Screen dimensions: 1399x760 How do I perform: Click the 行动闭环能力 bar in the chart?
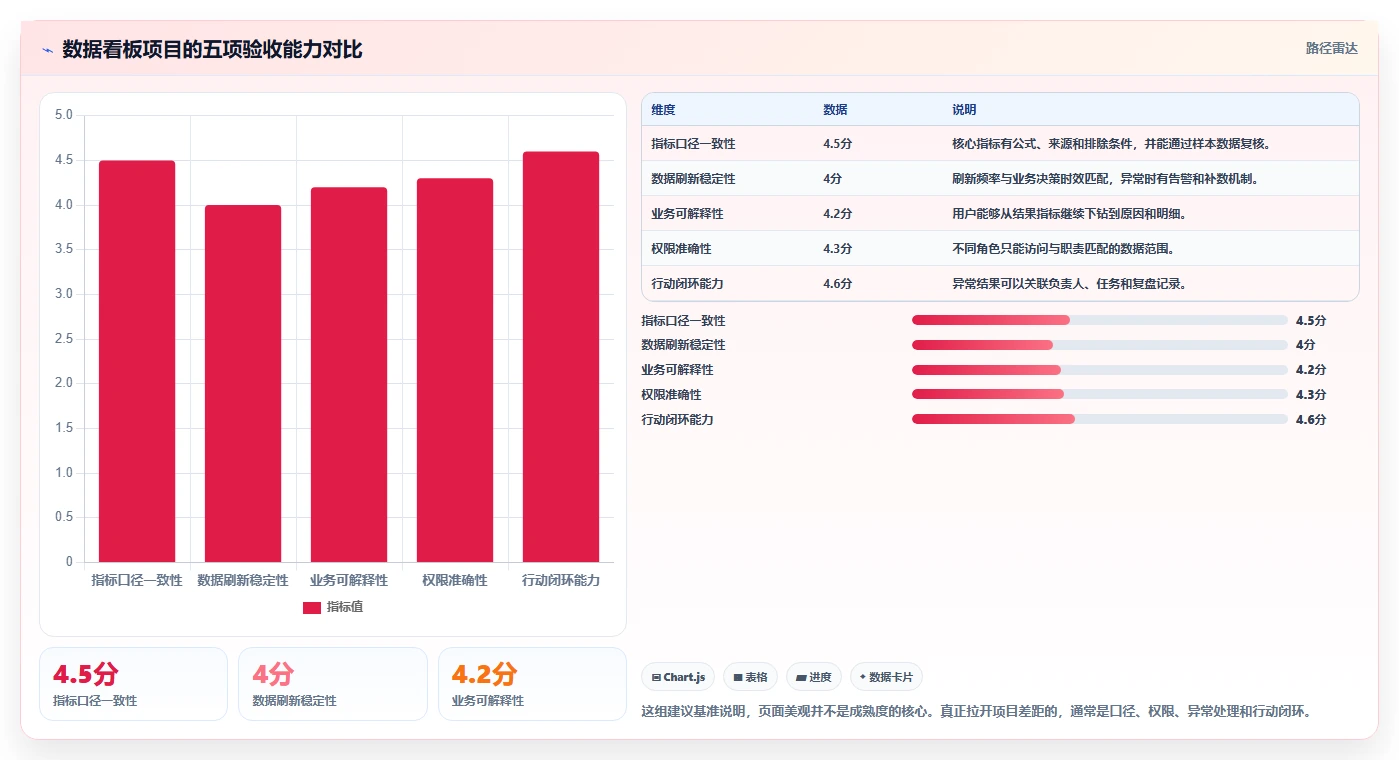(561, 356)
